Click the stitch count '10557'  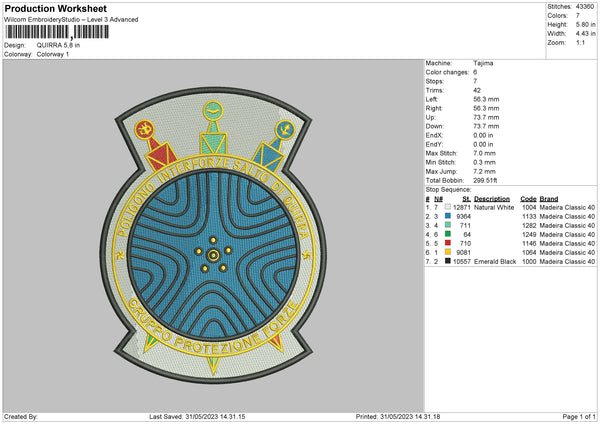tap(462, 261)
